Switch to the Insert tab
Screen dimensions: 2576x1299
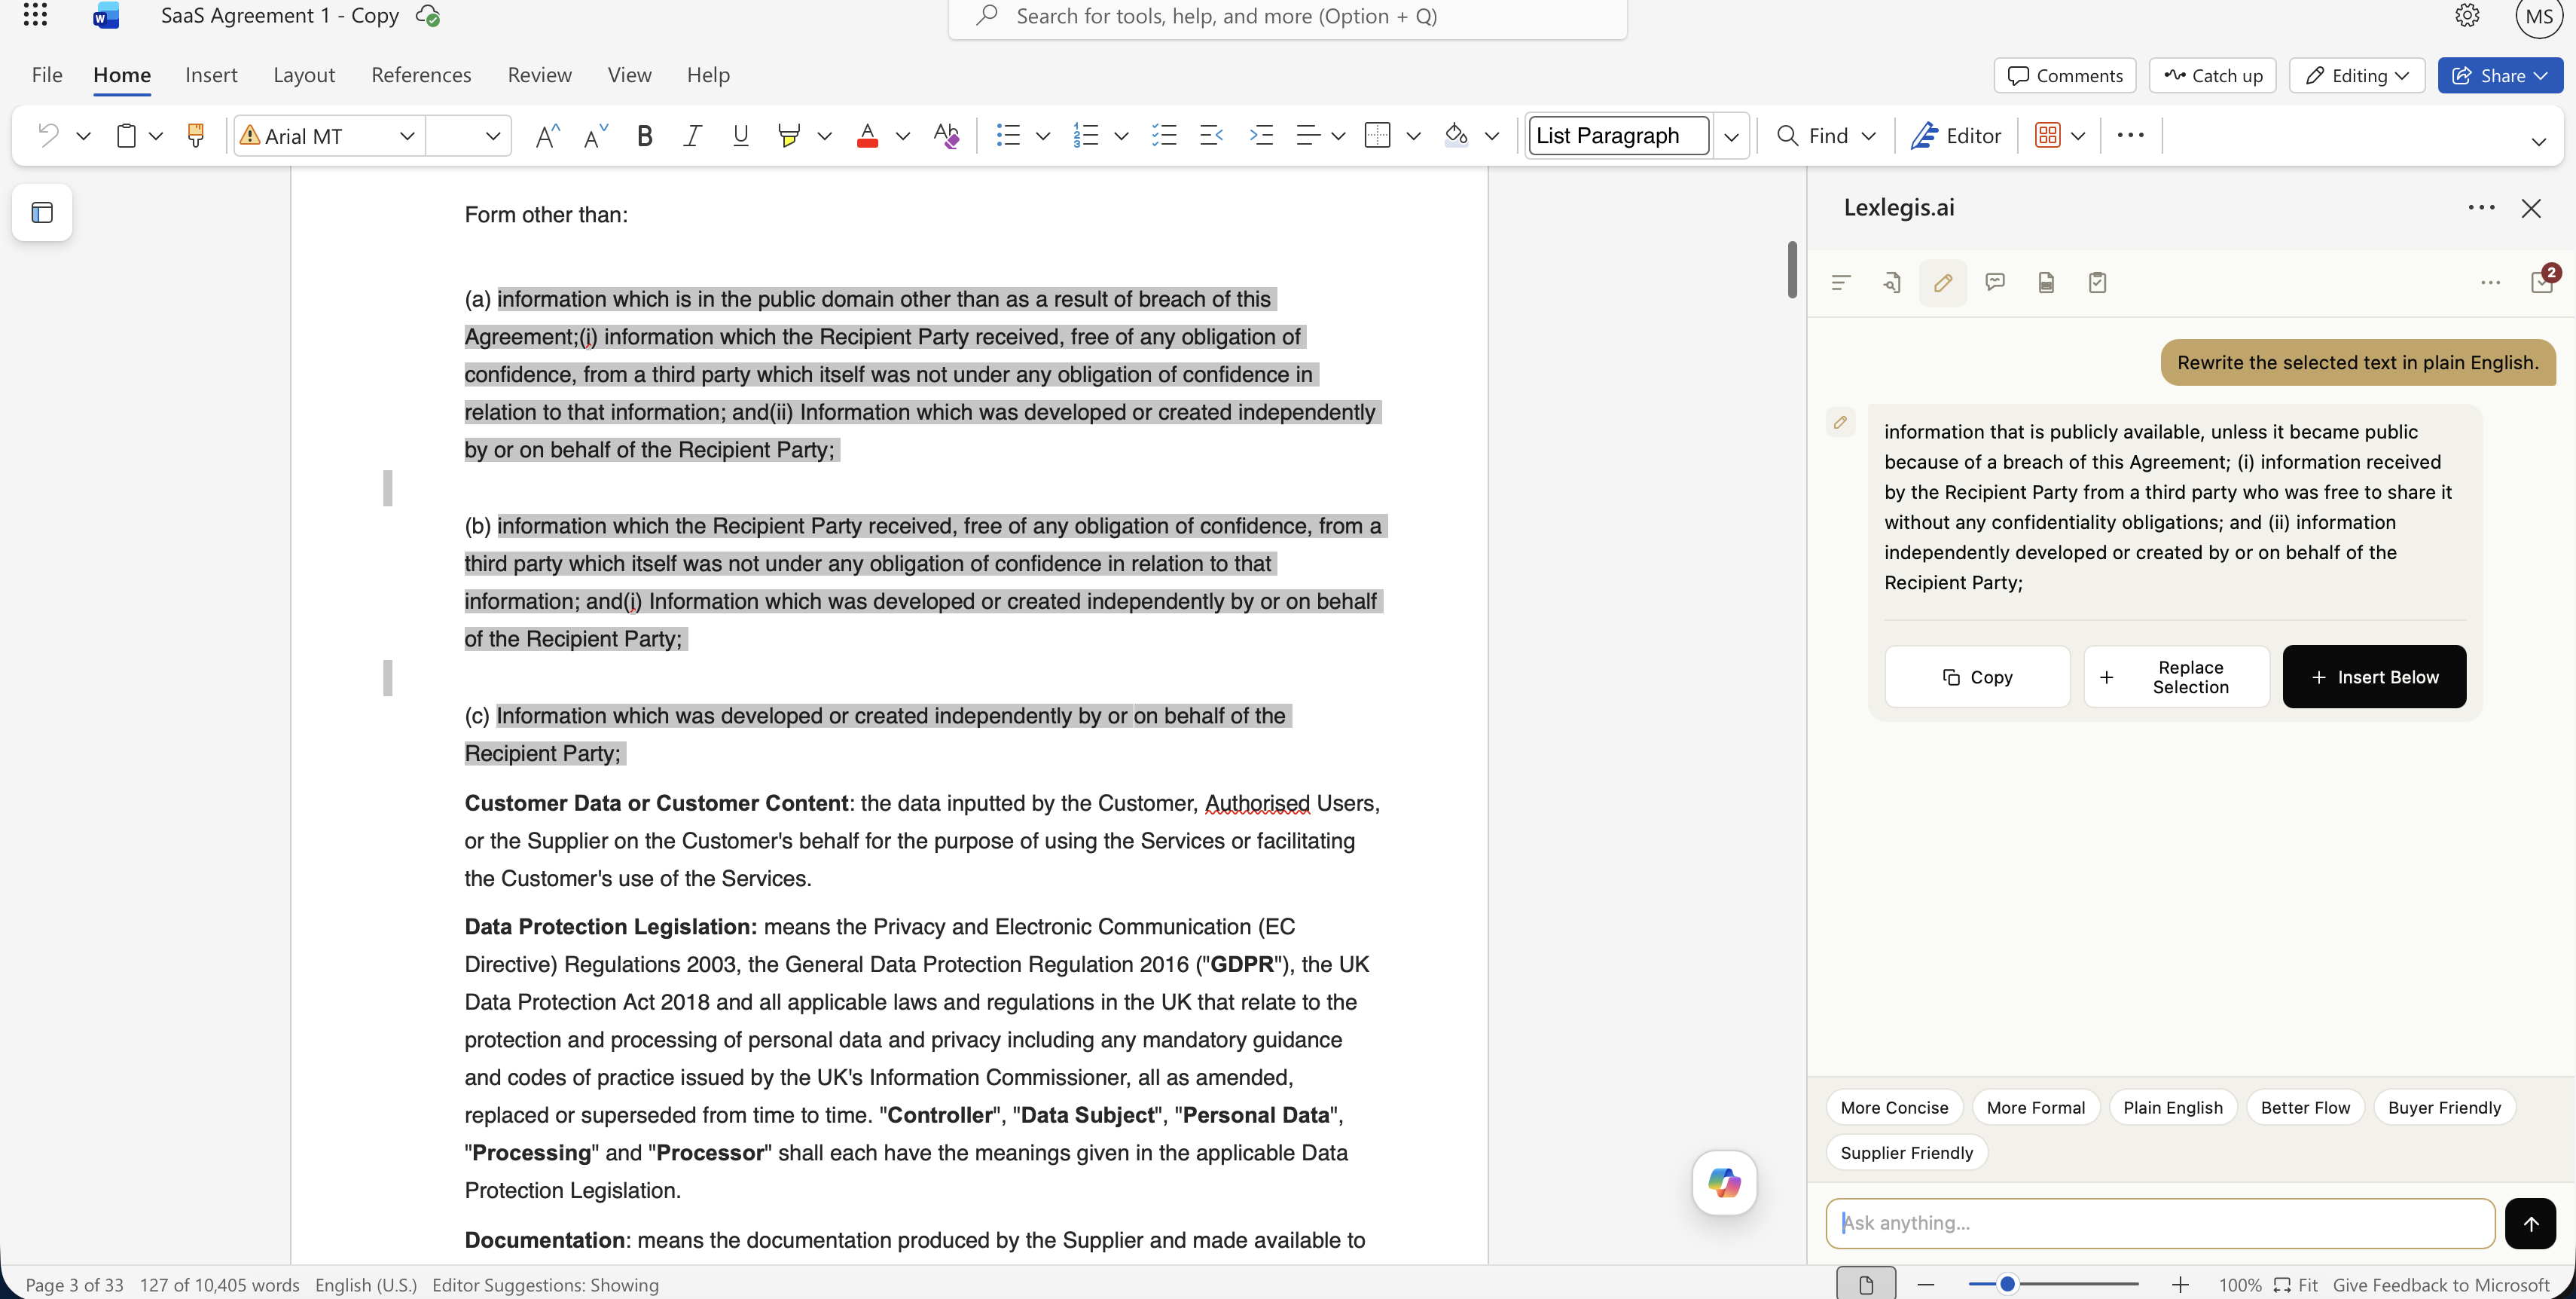click(x=211, y=75)
